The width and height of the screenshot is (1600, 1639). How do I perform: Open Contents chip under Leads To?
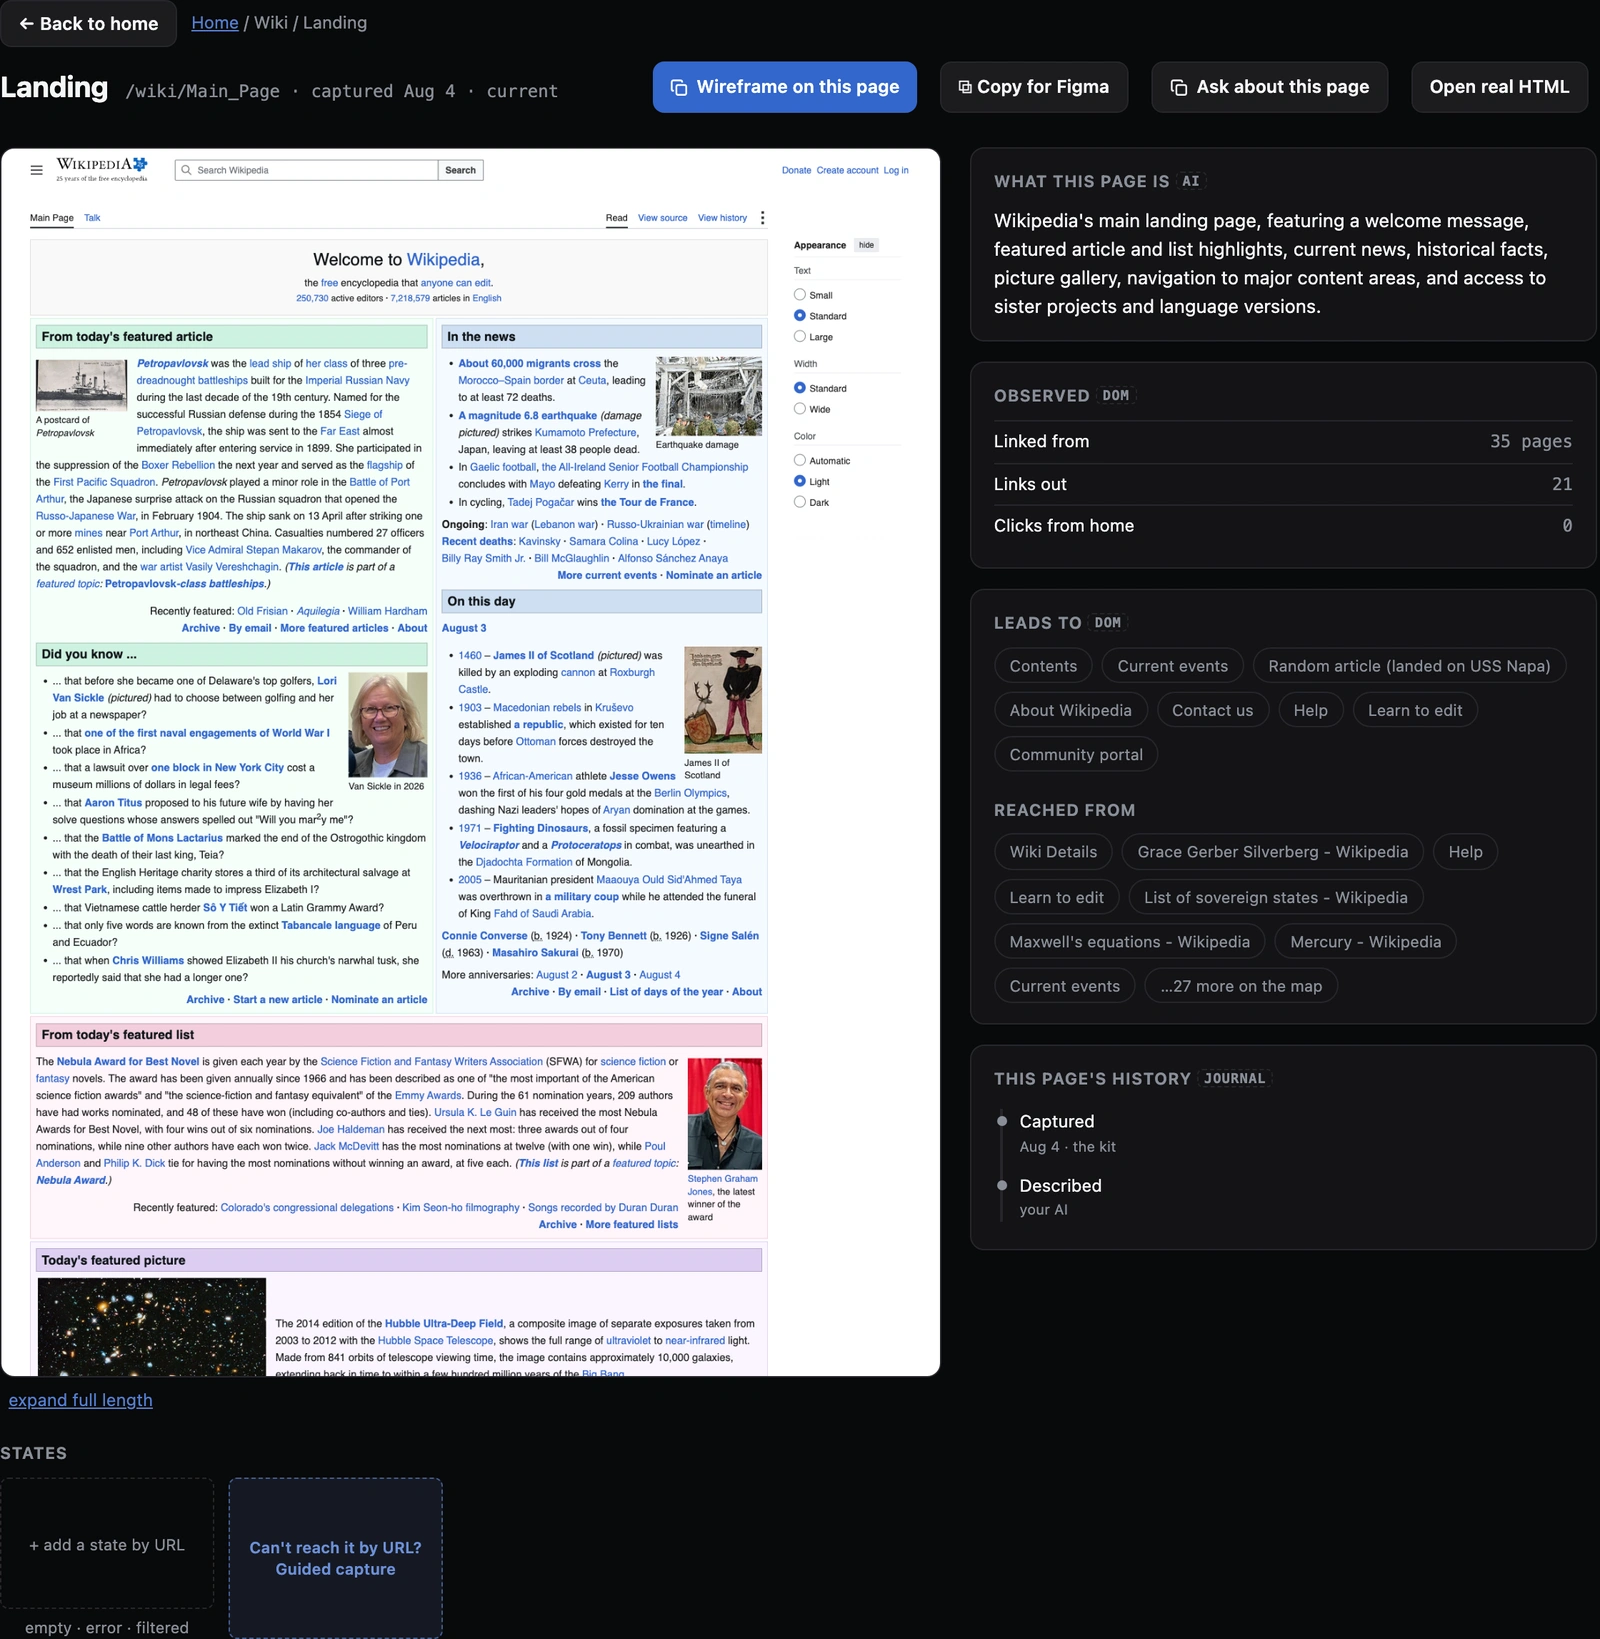1043,666
